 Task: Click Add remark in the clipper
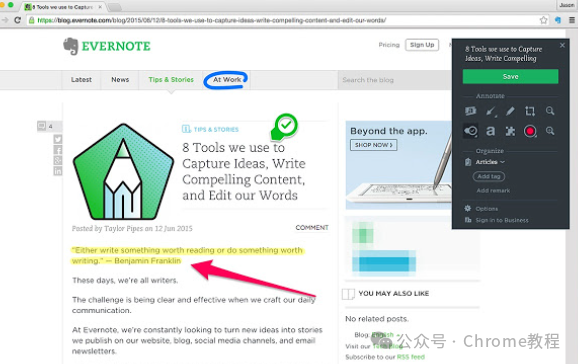click(x=493, y=191)
